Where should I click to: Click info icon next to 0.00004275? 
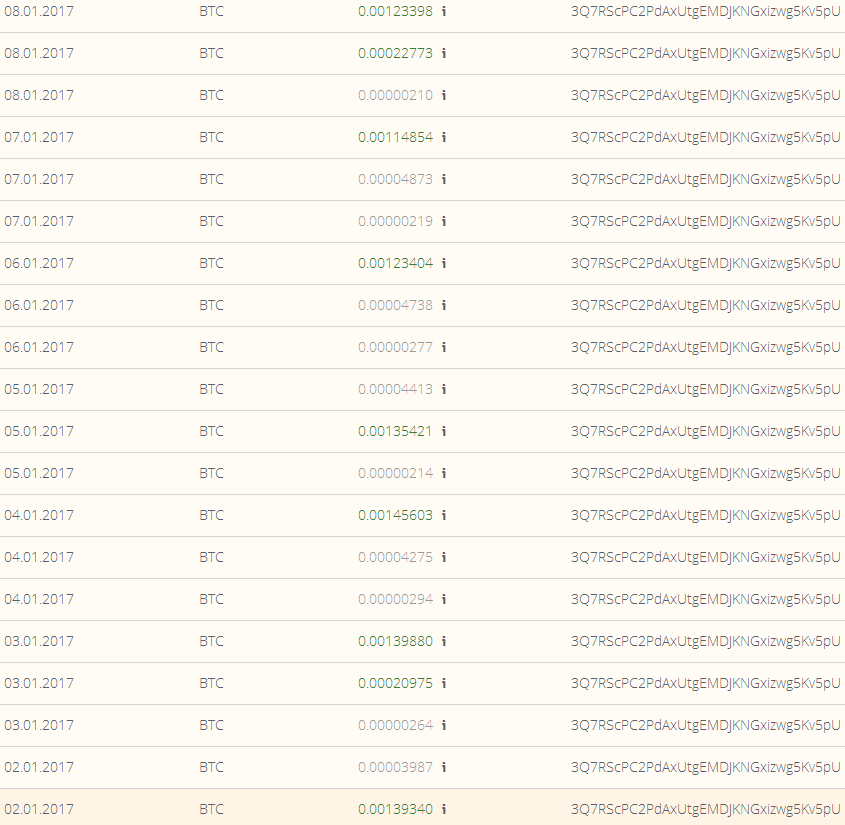[444, 558]
